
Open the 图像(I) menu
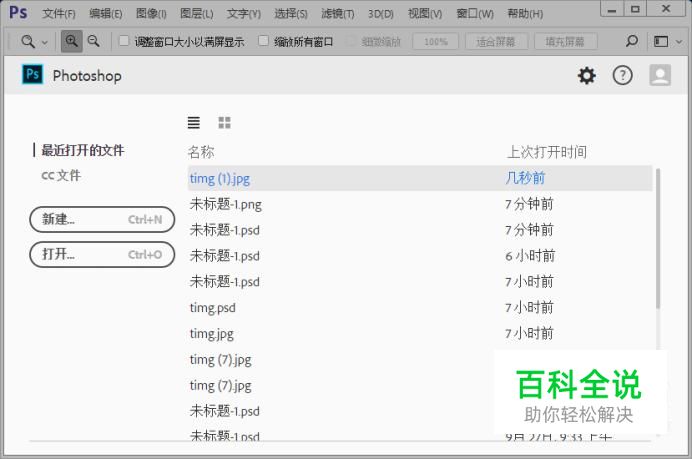click(151, 14)
